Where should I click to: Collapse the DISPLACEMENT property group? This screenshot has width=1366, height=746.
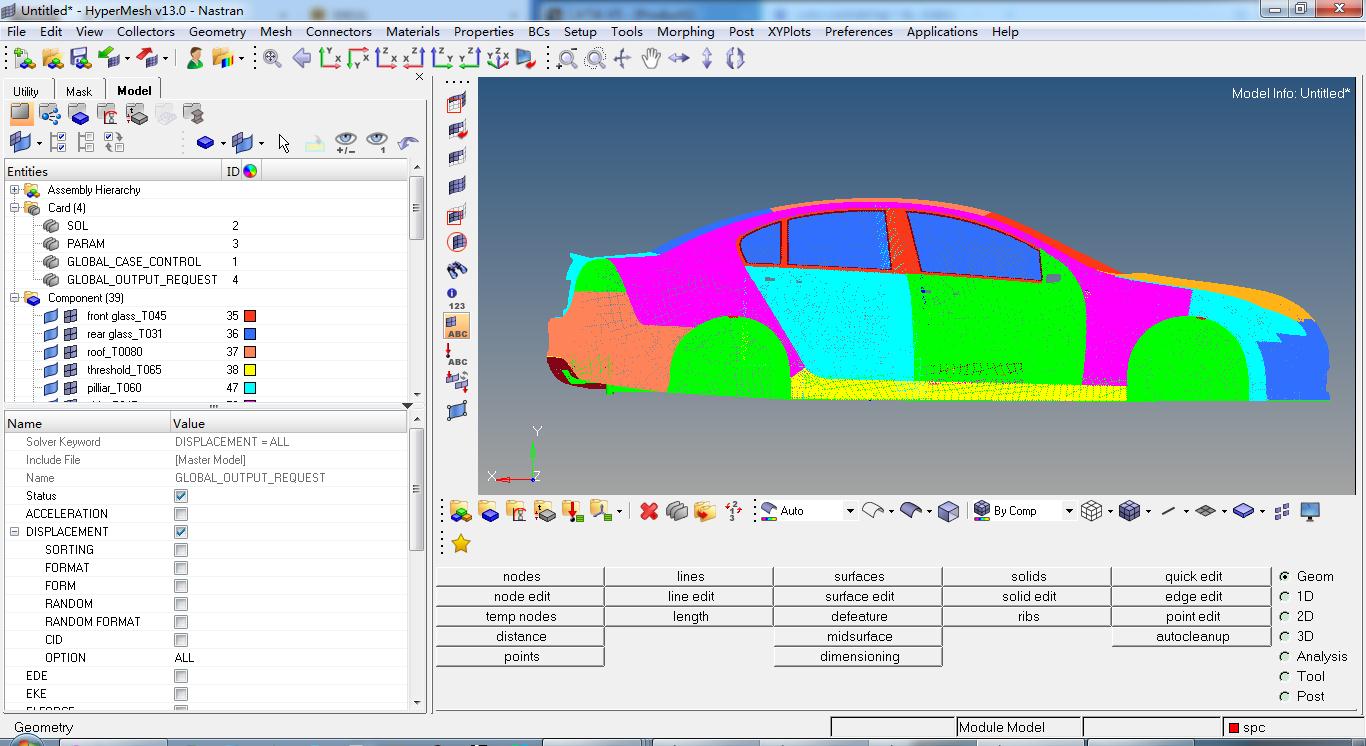[x=15, y=532]
